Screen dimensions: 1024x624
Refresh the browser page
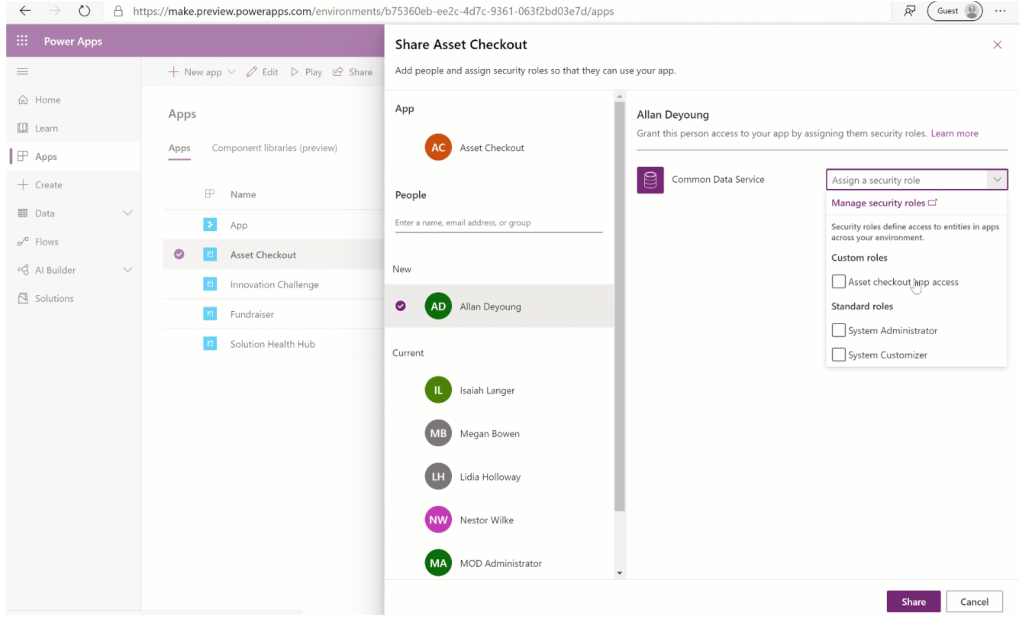[84, 11]
